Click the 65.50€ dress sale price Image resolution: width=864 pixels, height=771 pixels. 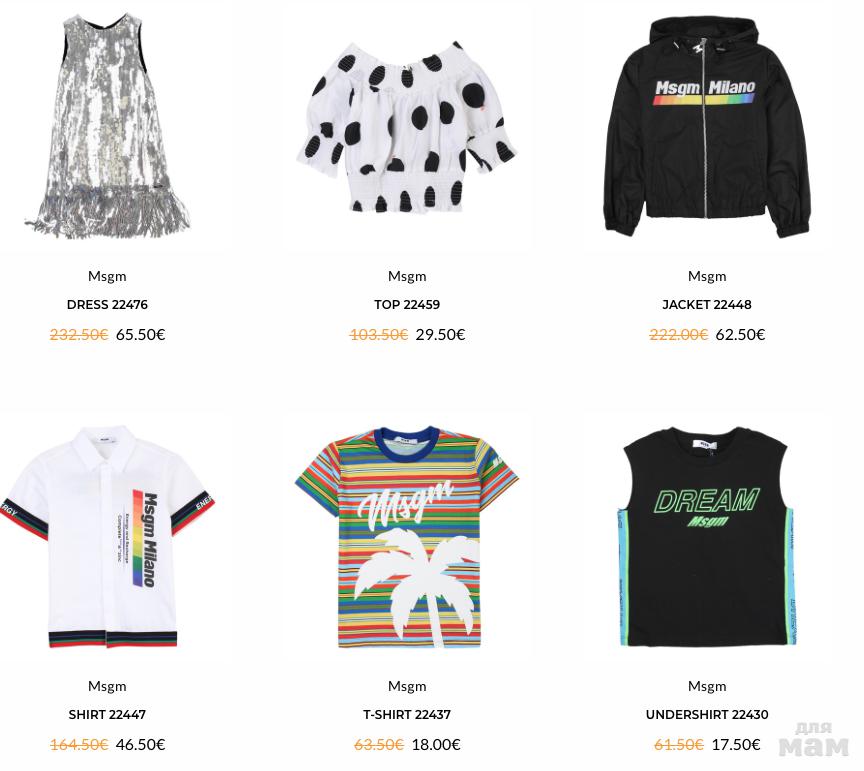(141, 335)
